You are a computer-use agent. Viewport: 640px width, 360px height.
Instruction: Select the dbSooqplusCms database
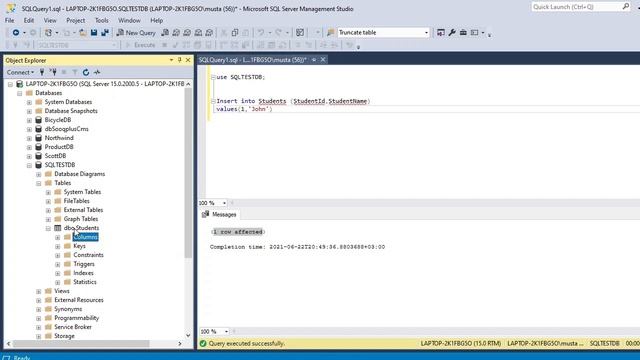coord(67,129)
